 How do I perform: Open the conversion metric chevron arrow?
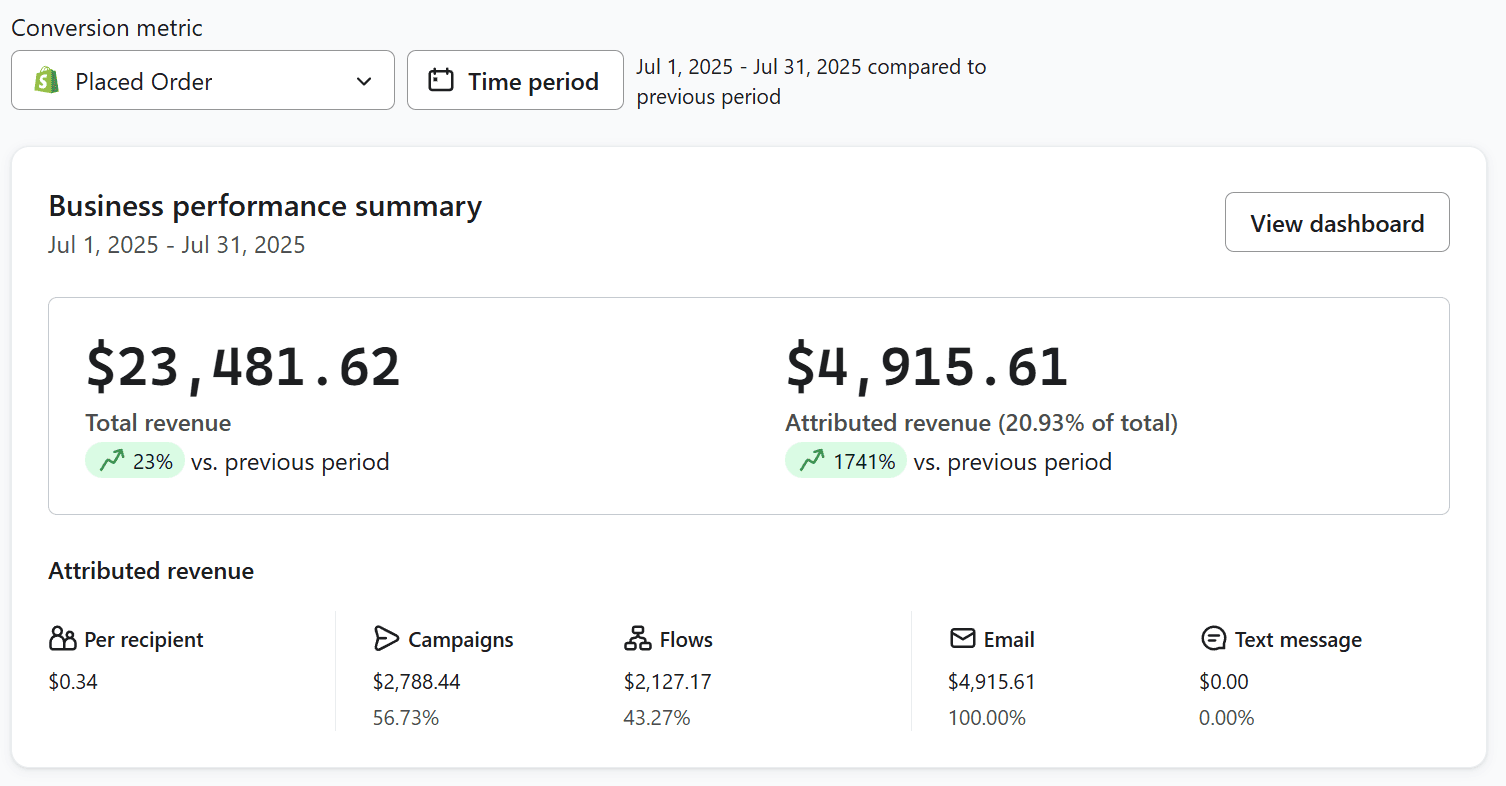click(364, 80)
